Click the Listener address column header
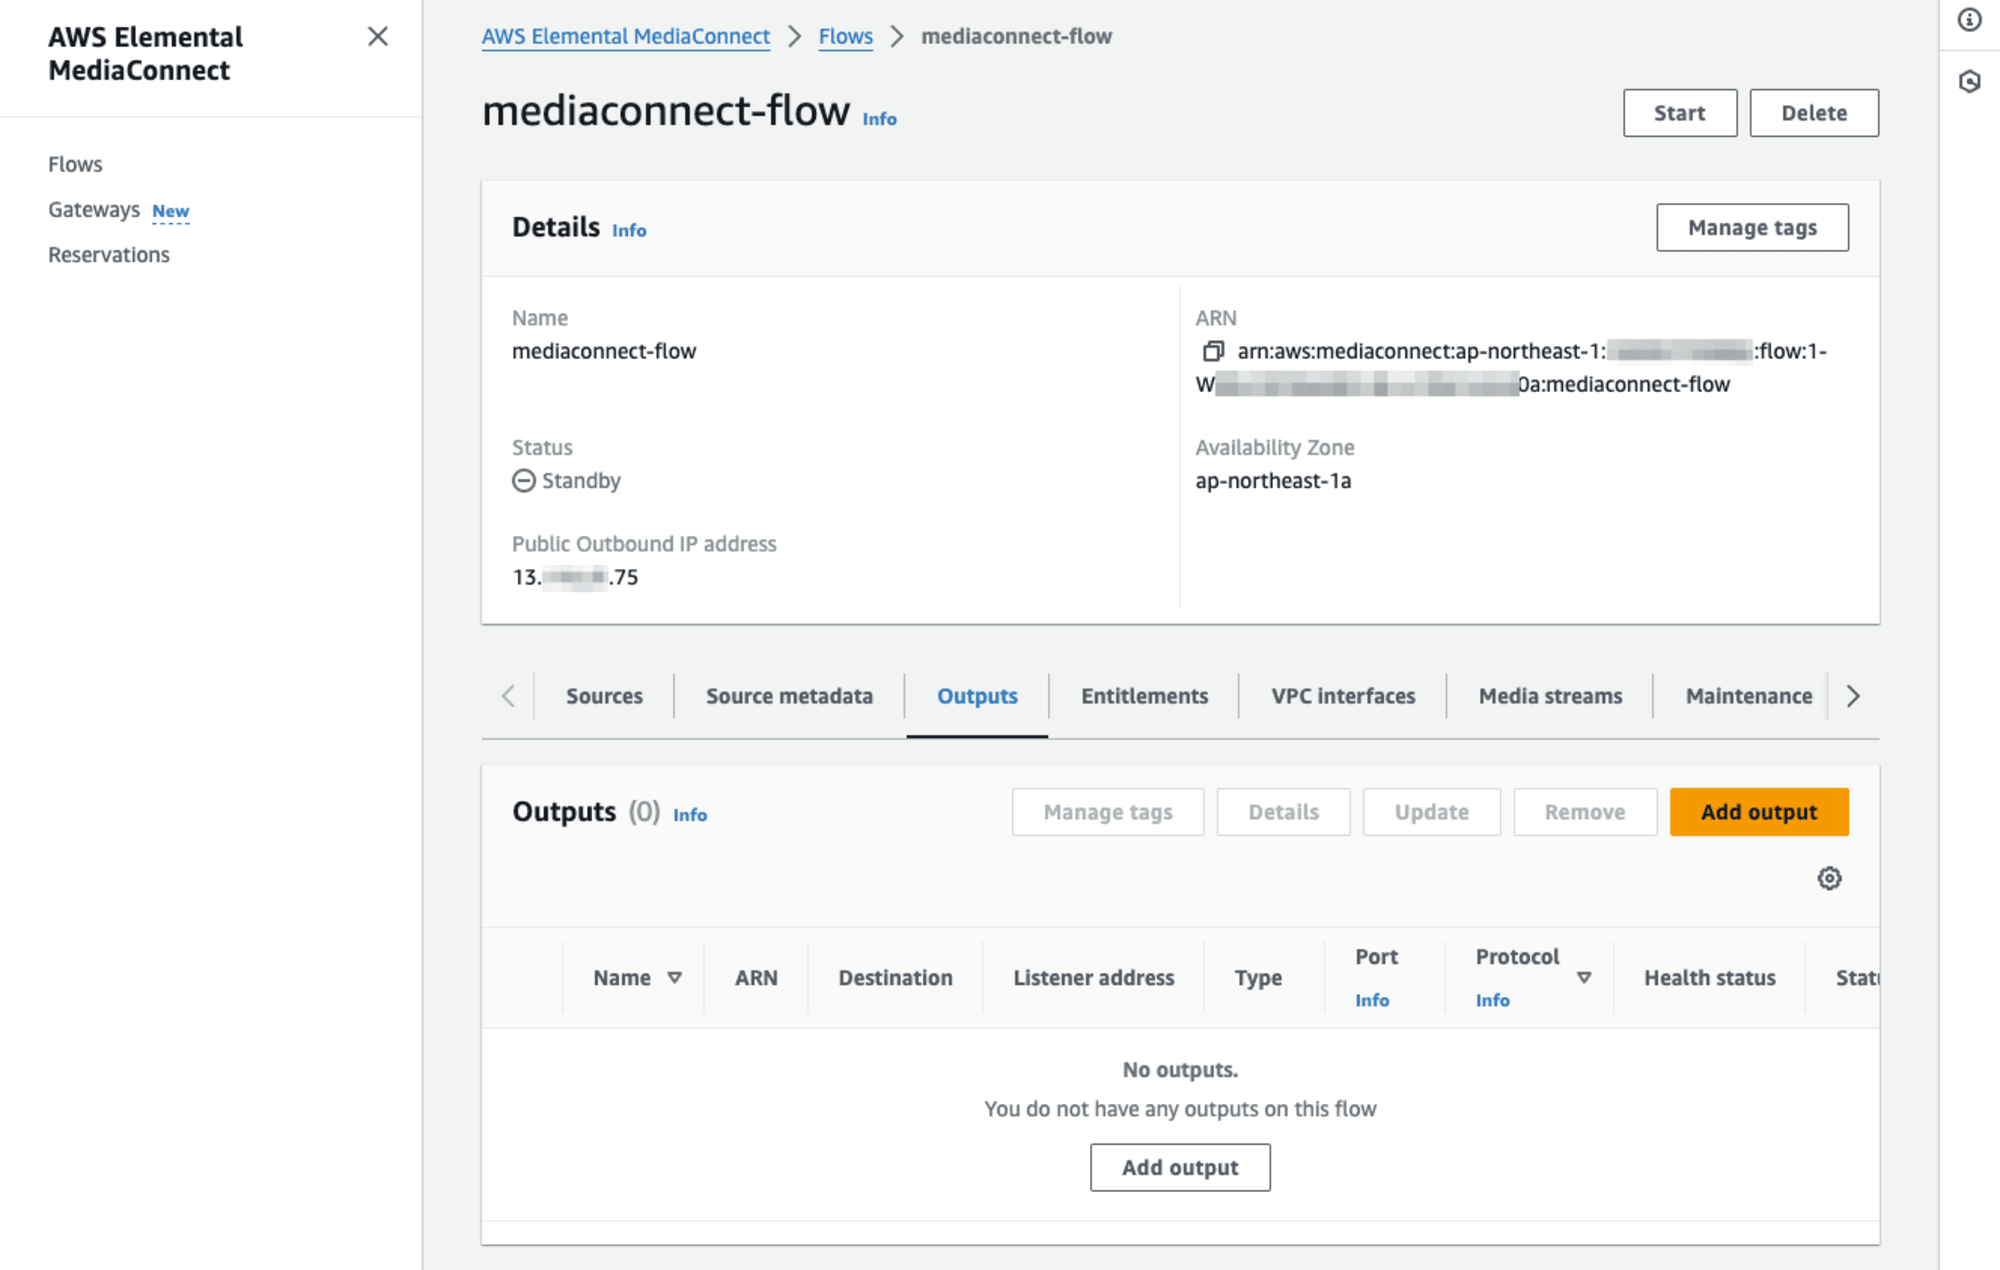This screenshot has width=2000, height=1270. click(x=1093, y=978)
